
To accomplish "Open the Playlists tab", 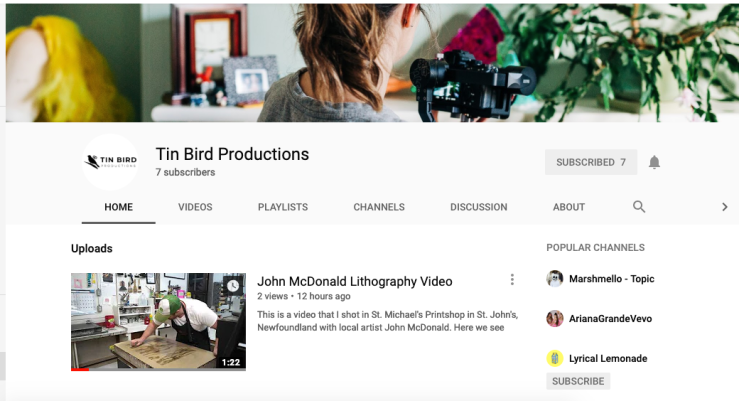I will point(283,207).
